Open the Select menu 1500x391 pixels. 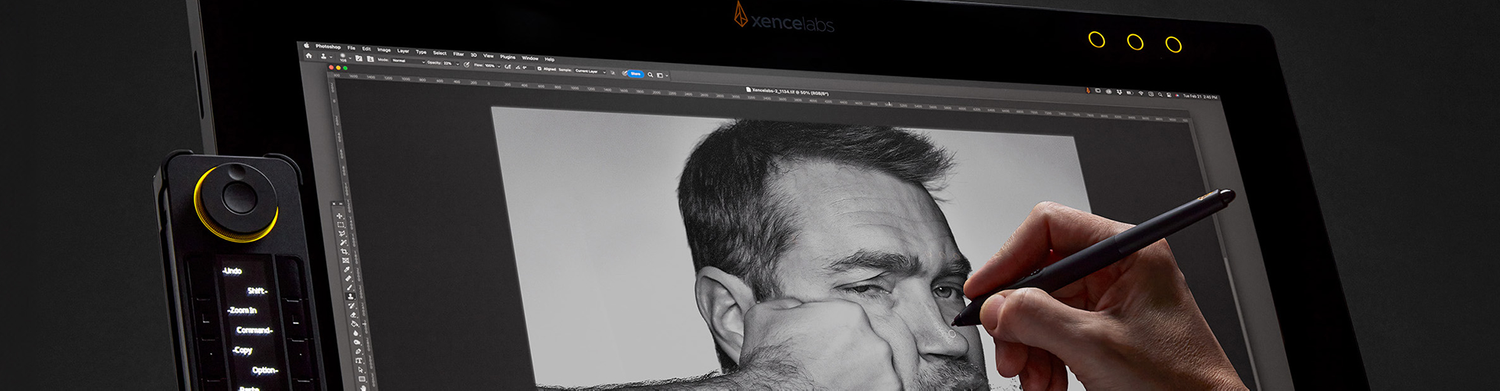pyautogui.click(x=440, y=53)
